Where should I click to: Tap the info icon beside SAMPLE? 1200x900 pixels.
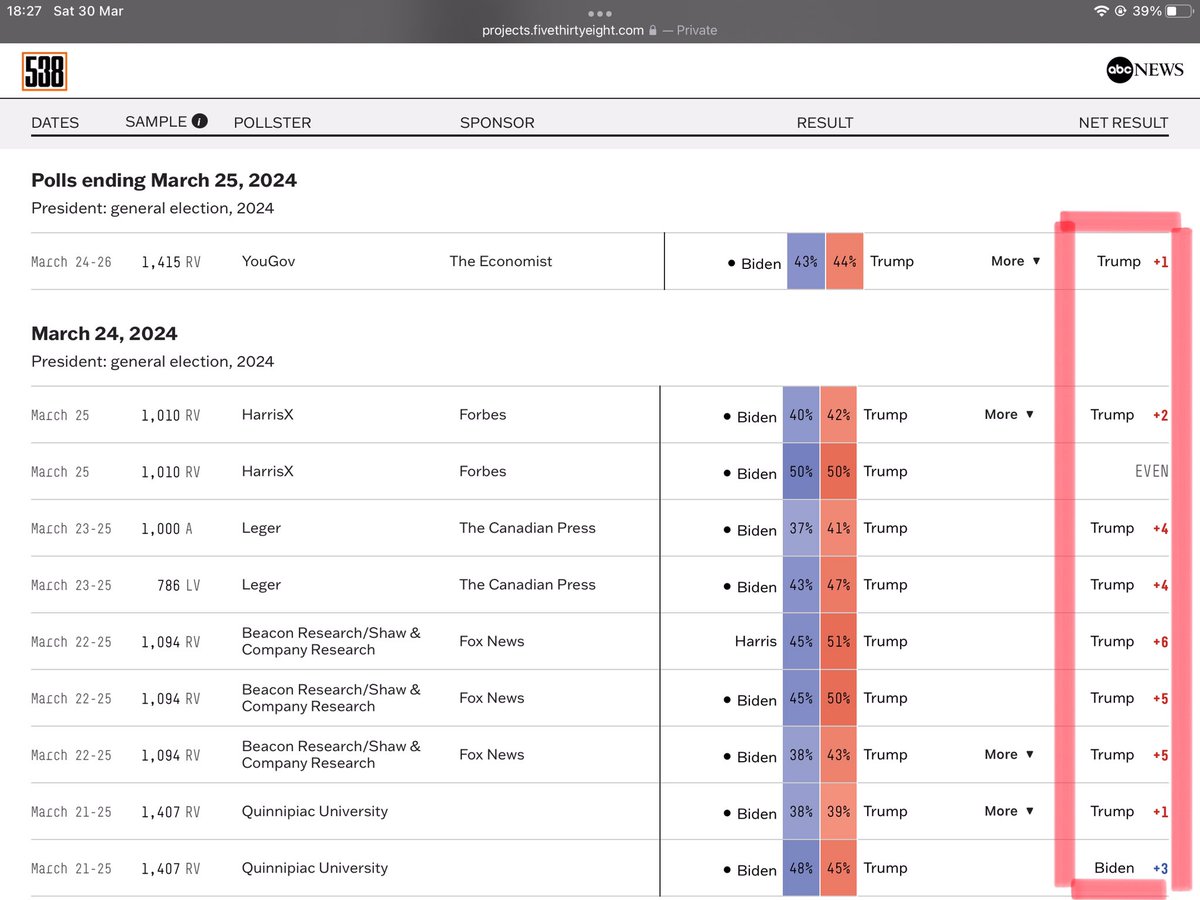(199, 121)
